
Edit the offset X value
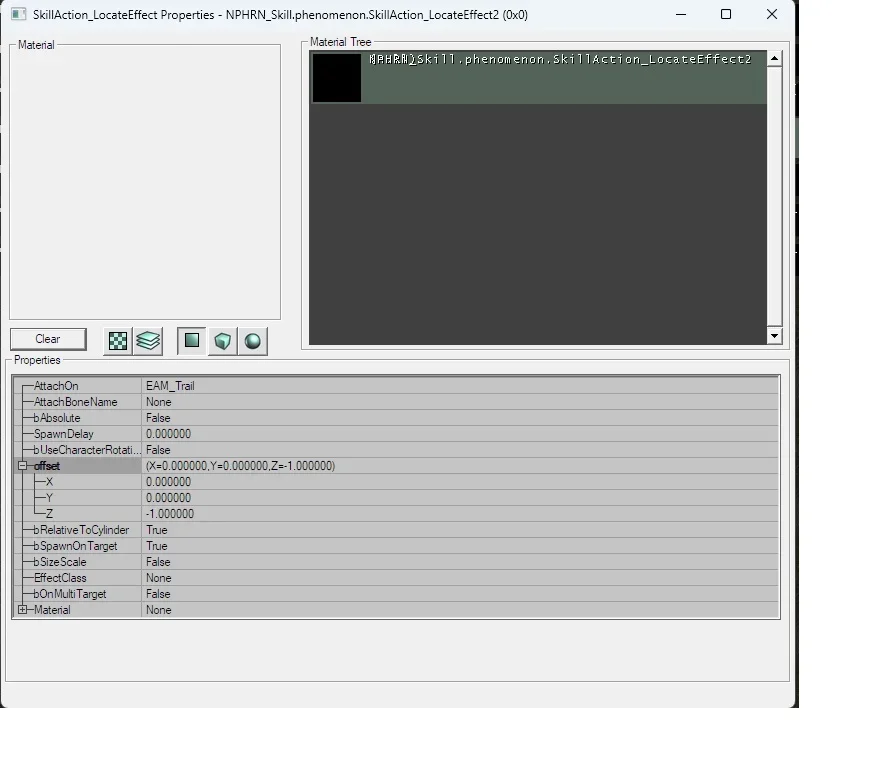coord(460,482)
